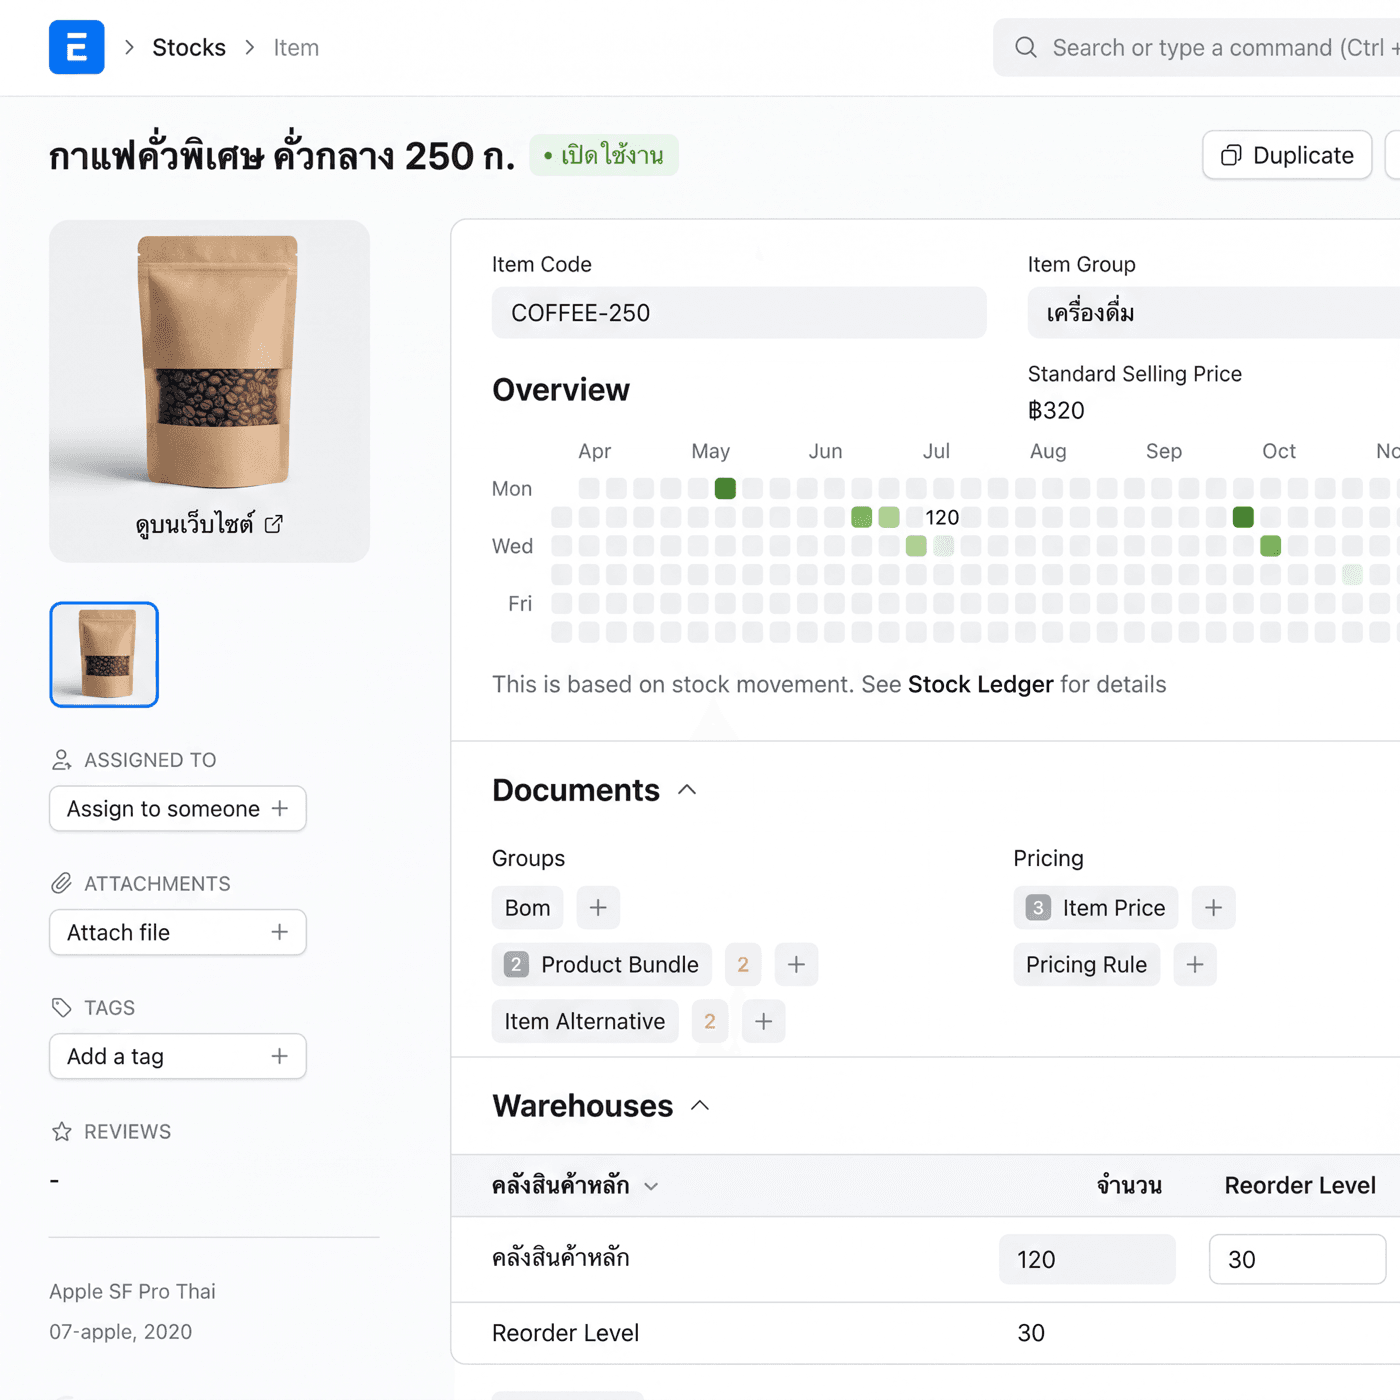
Task: Click the Overview heading
Action: (561, 390)
